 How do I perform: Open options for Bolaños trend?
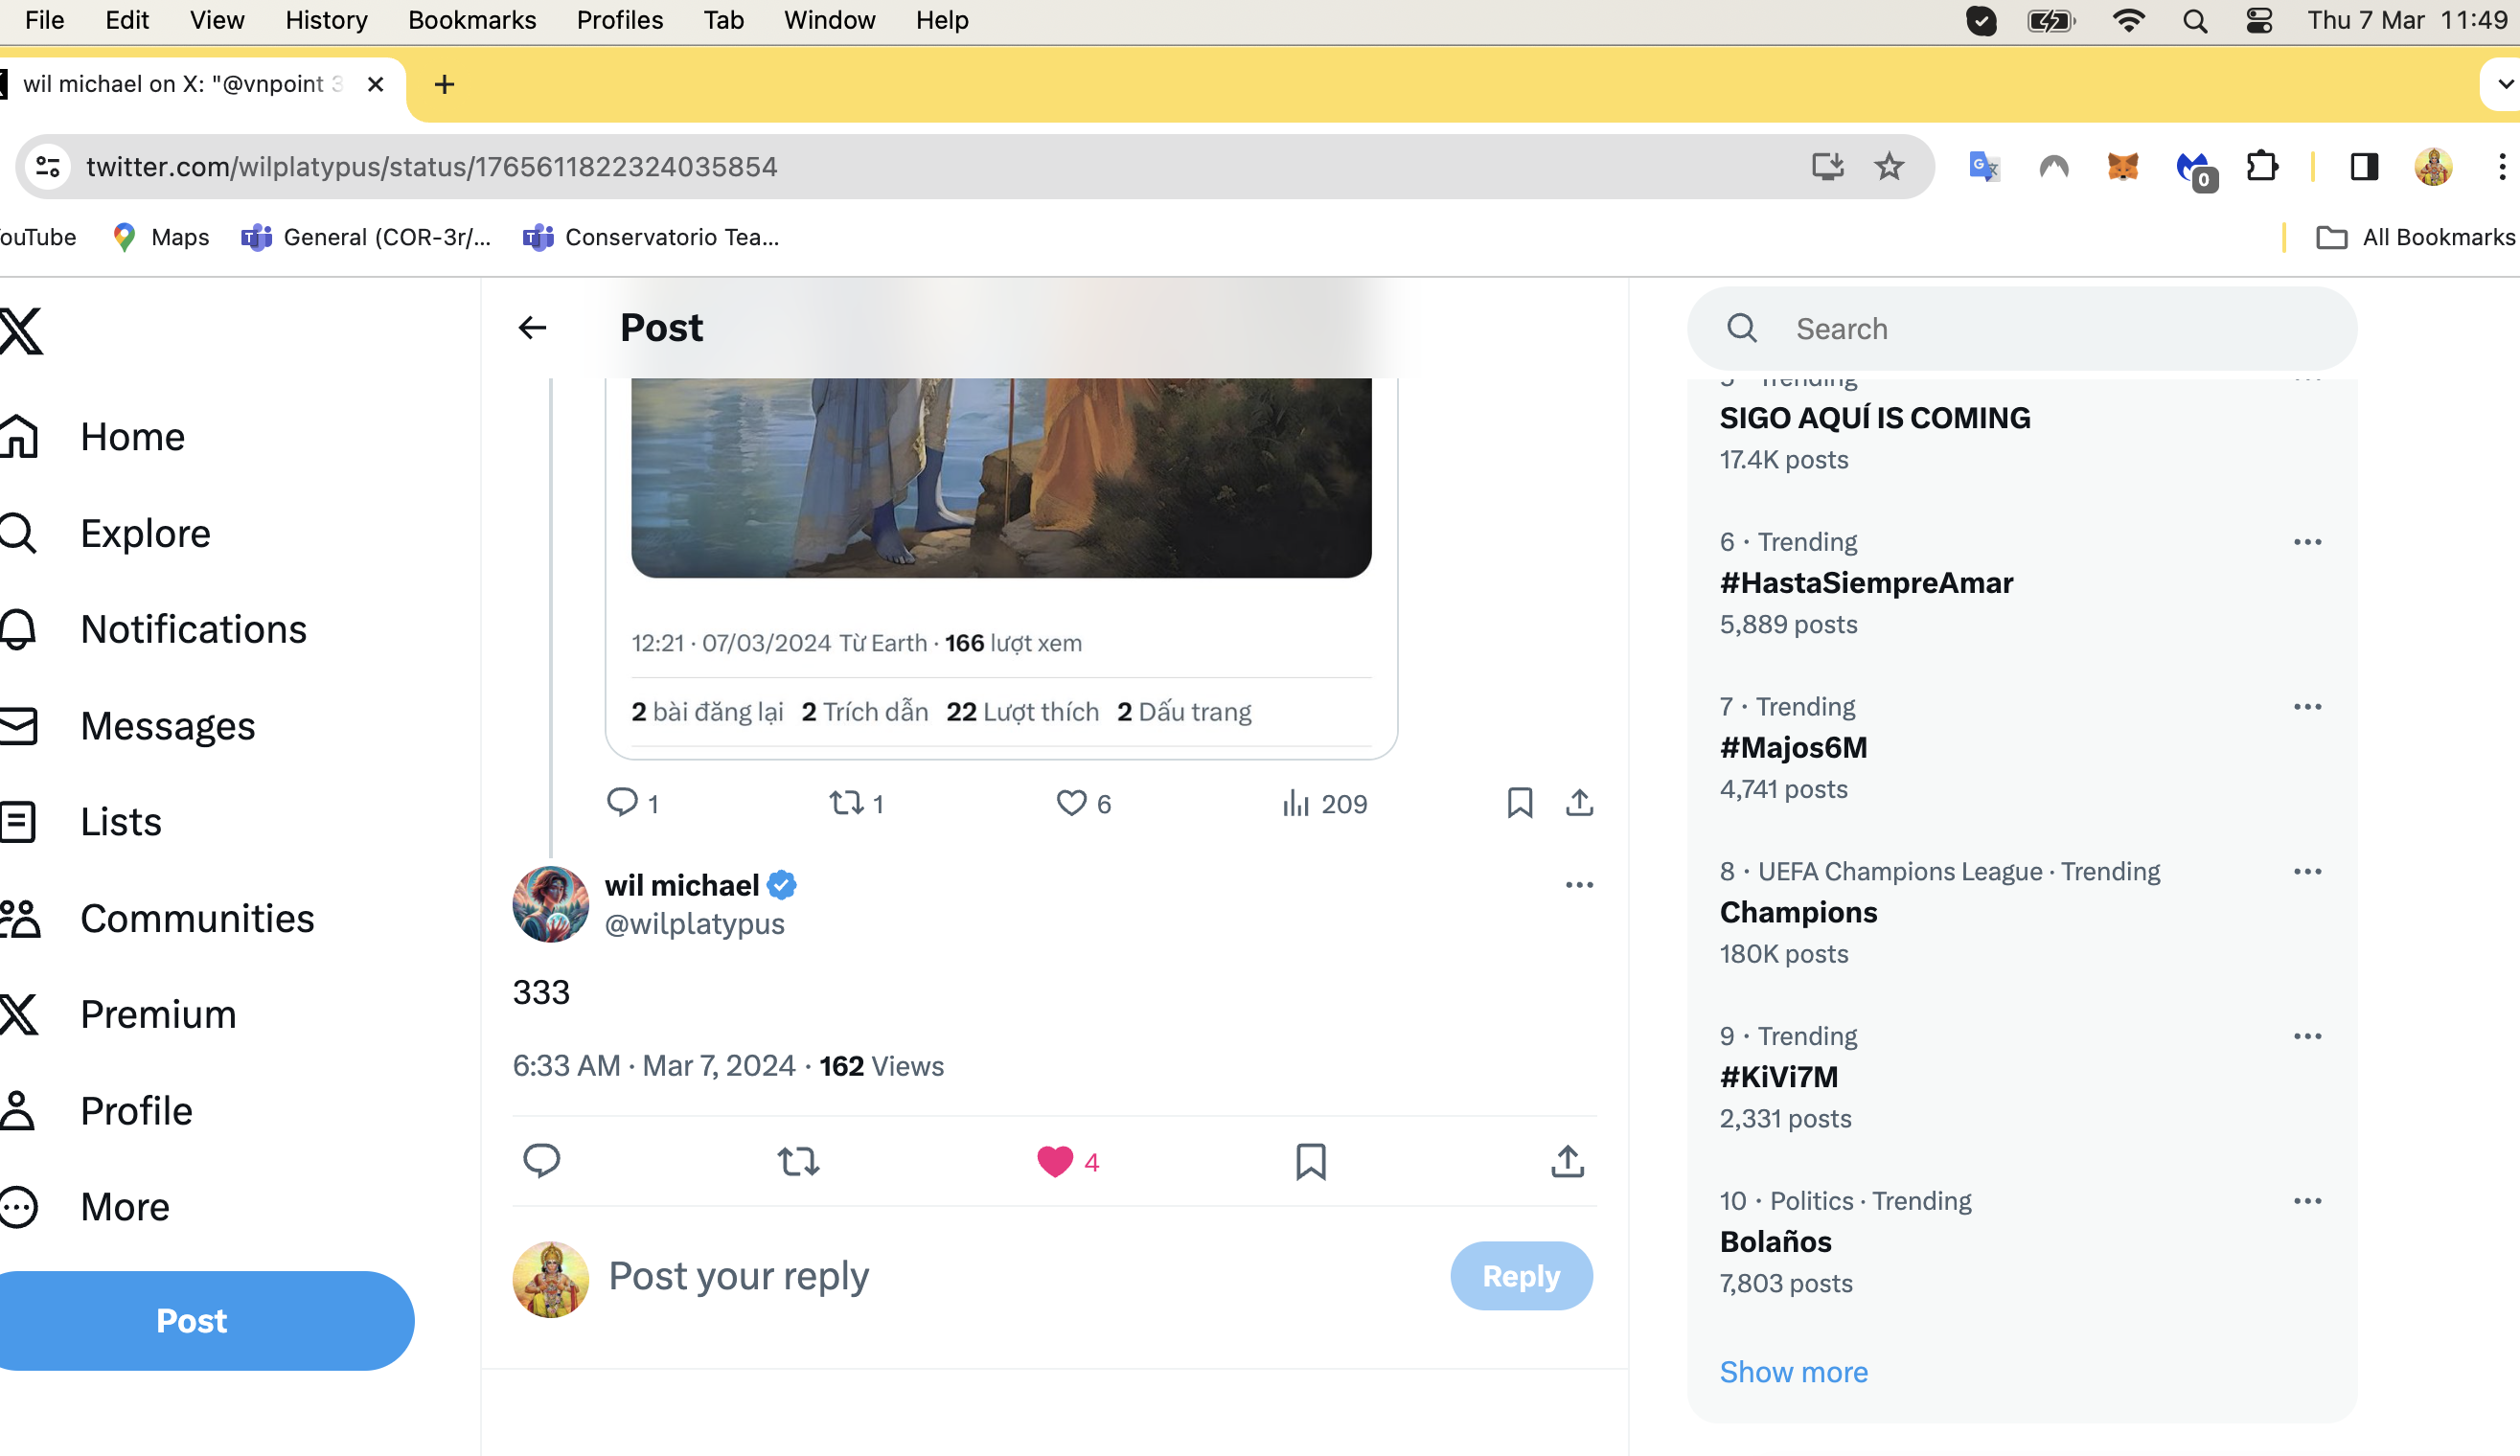pos(2307,1201)
